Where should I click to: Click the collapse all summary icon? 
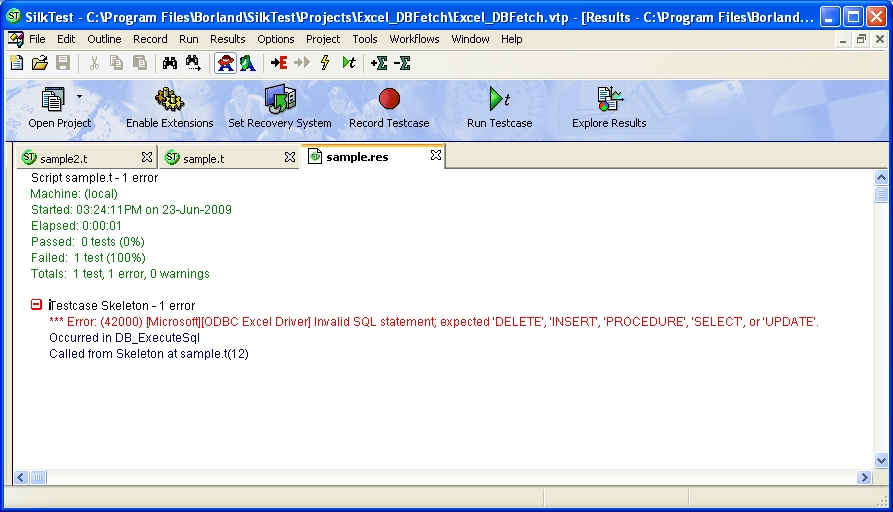402,63
